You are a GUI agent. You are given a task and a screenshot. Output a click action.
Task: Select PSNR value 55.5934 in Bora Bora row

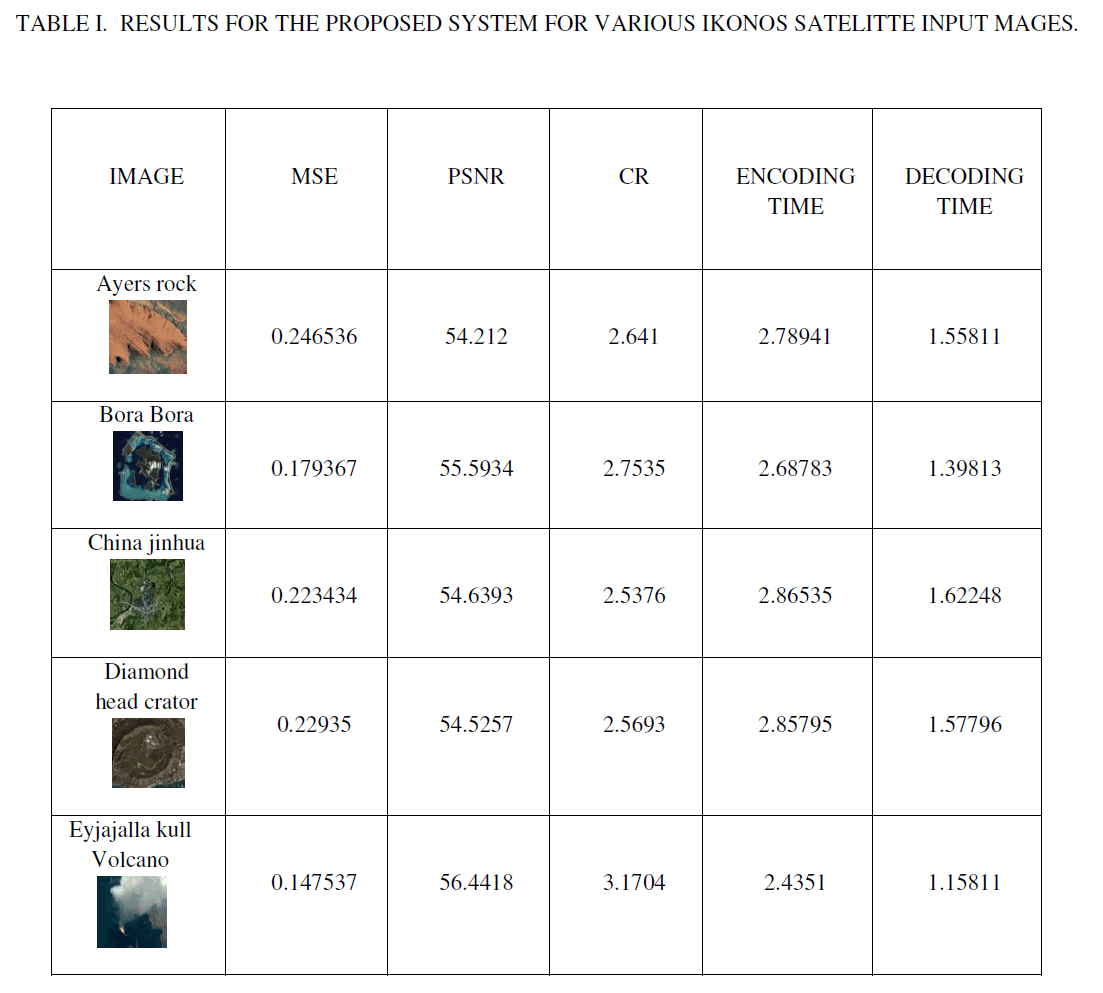point(476,468)
